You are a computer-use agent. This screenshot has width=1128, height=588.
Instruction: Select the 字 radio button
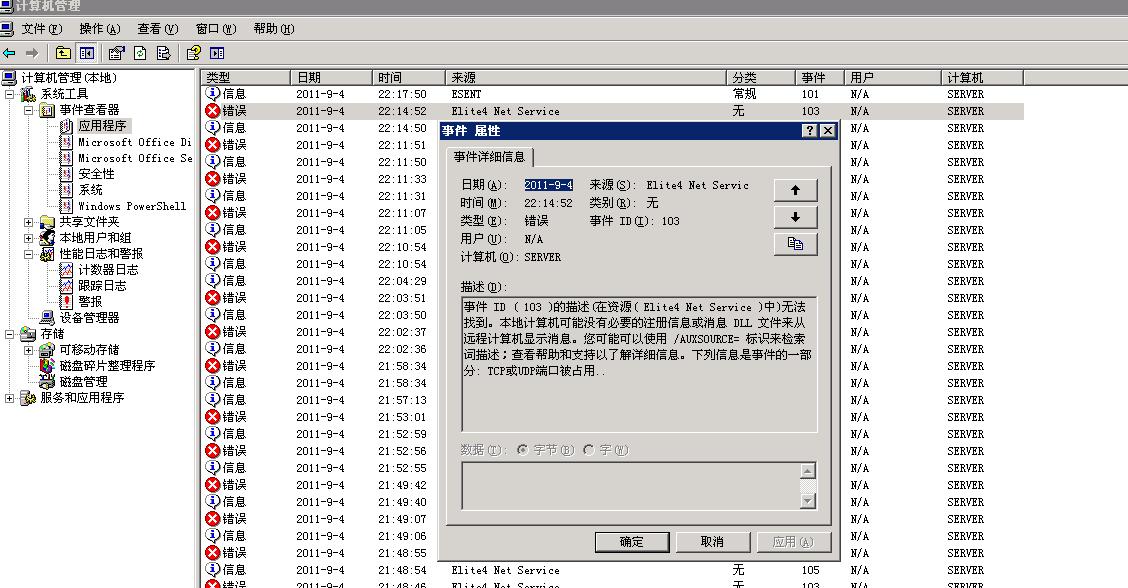[x=589, y=451]
